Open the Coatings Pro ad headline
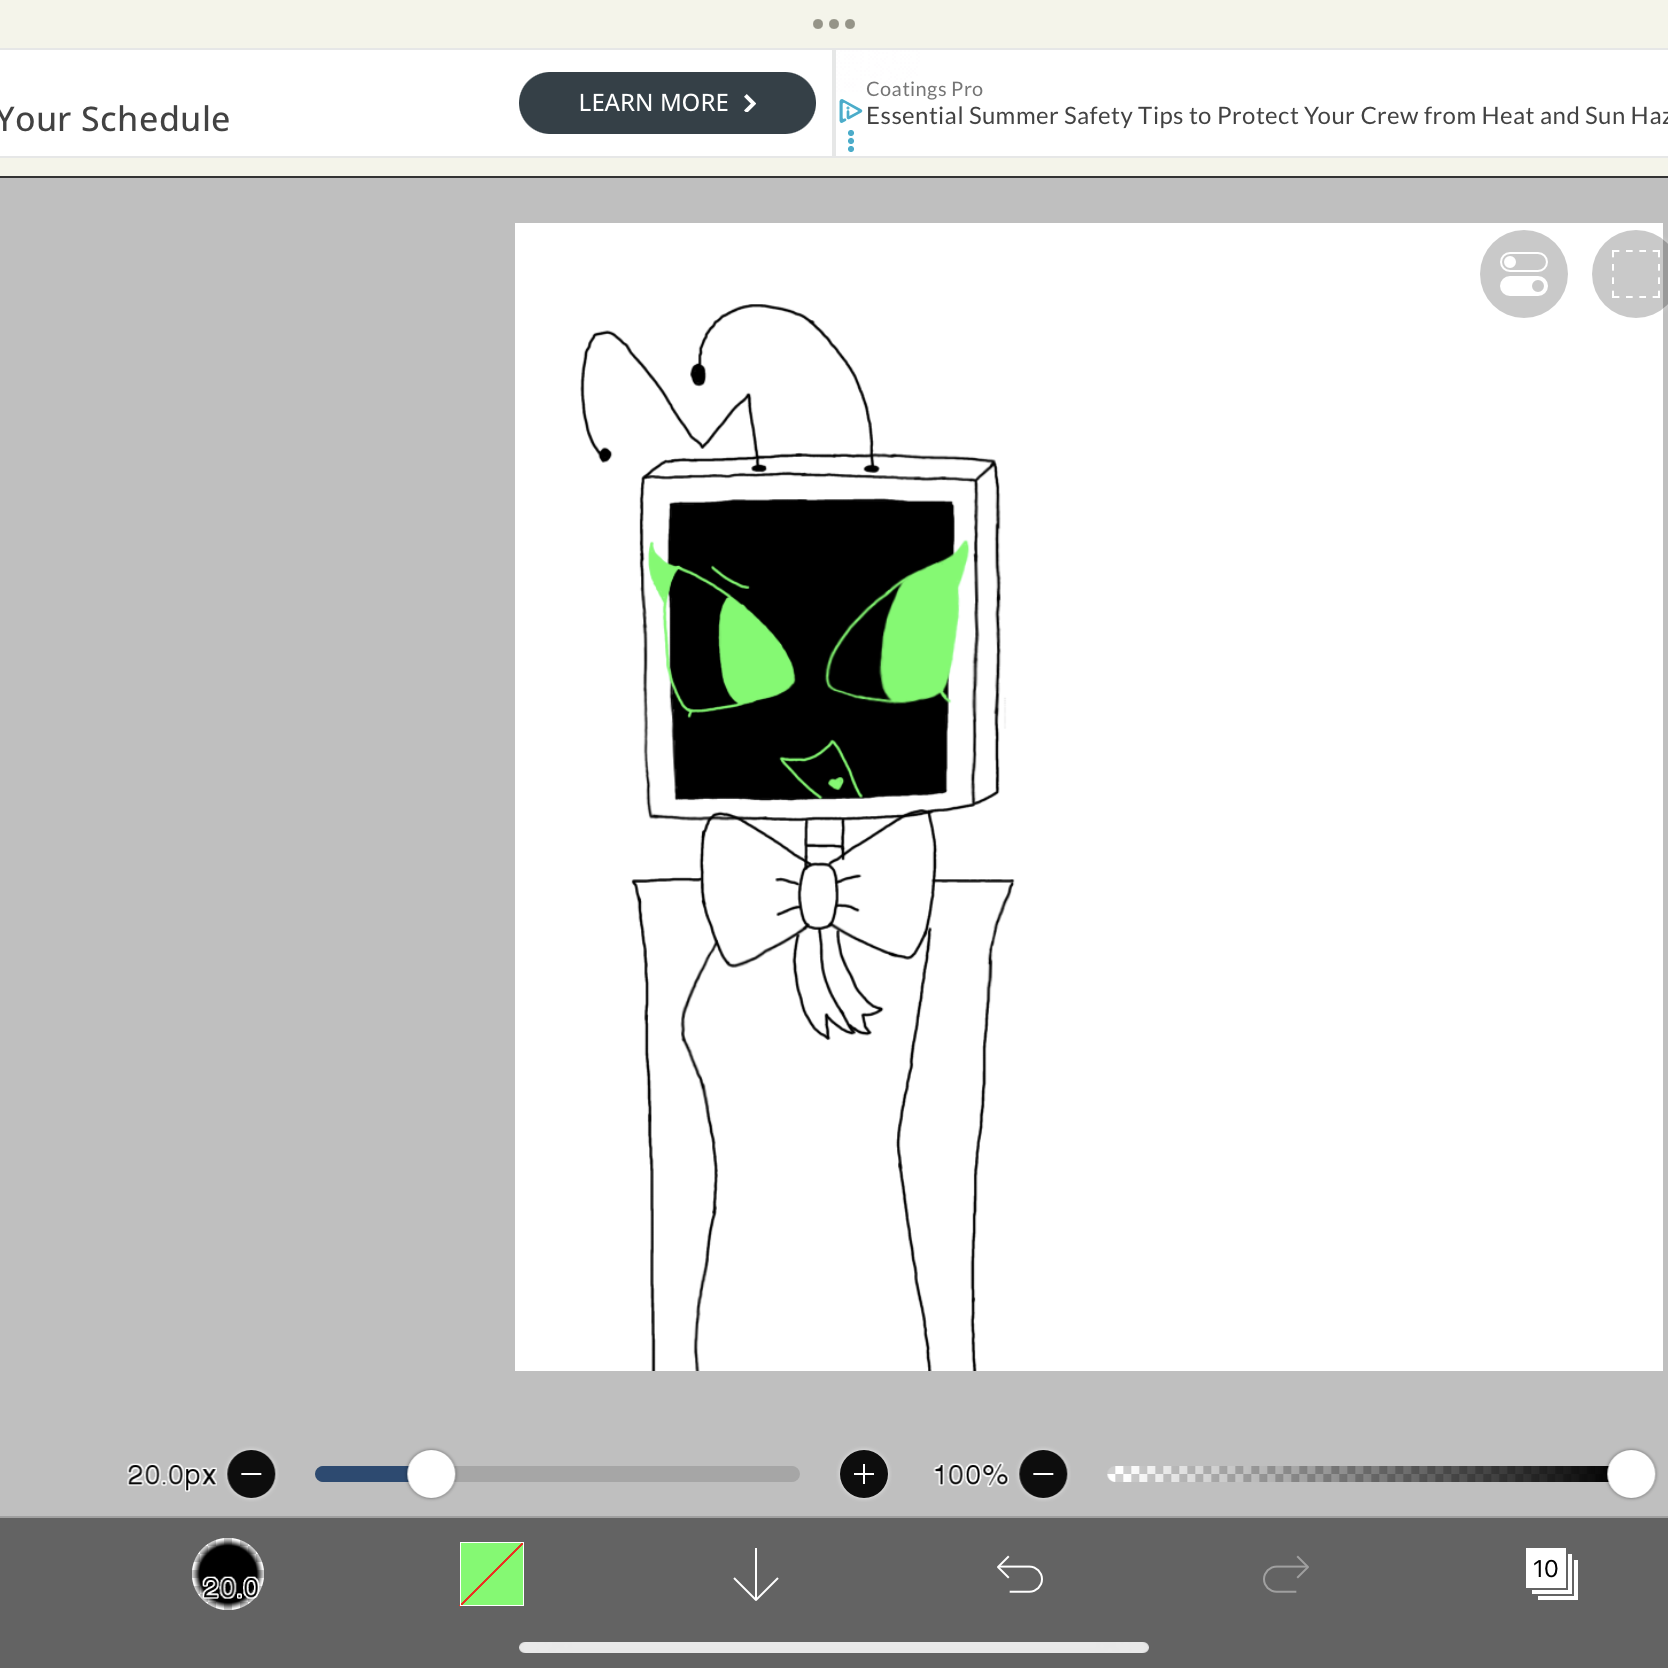The height and width of the screenshot is (1668, 1668). 1266,116
